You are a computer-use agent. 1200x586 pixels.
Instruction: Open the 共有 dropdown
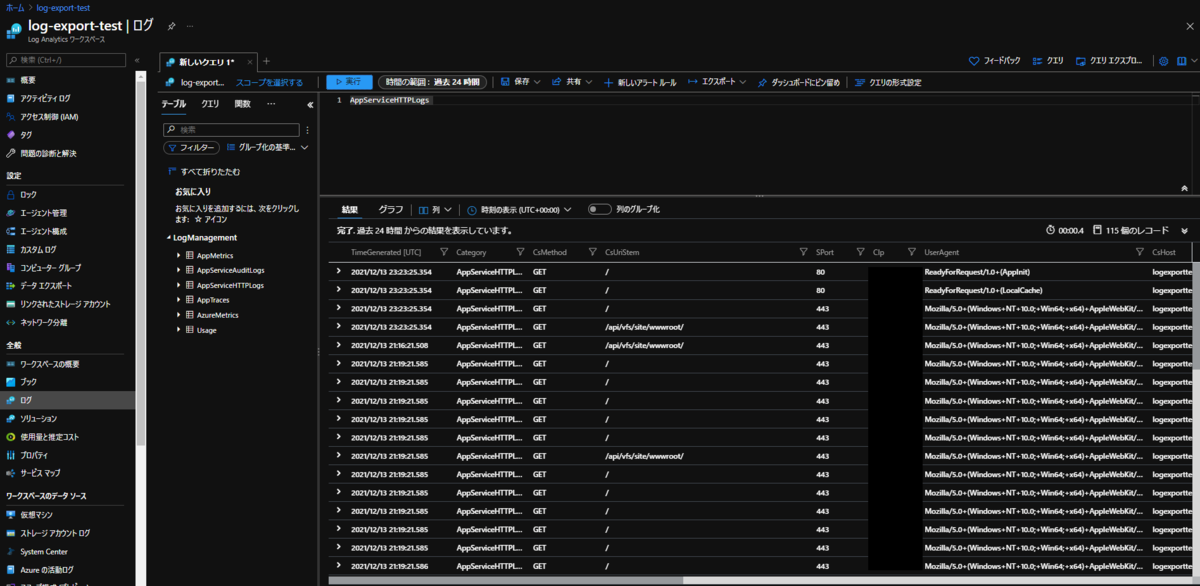[x=572, y=82]
